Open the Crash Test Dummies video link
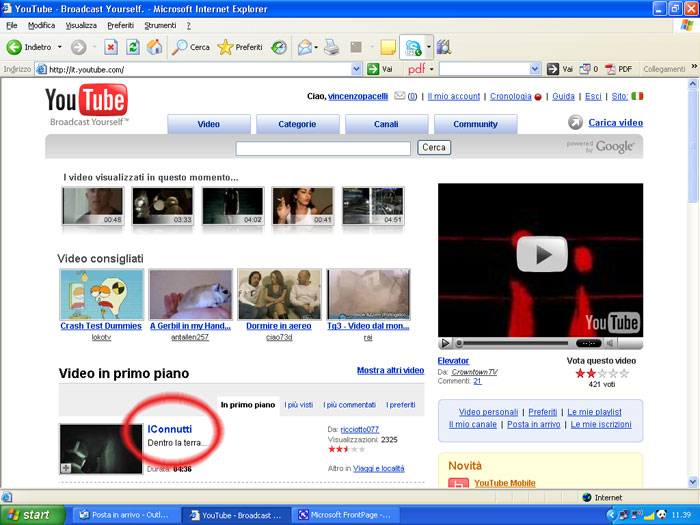 tap(101, 326)
